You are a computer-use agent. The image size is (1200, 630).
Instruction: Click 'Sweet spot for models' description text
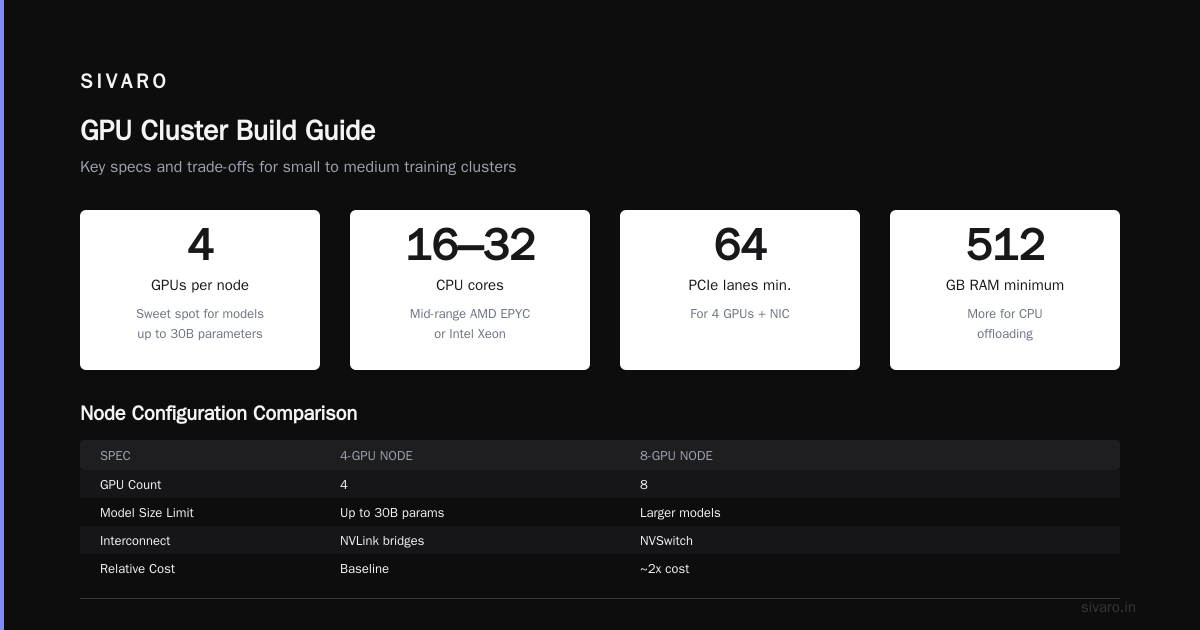[x=200, y=314]
